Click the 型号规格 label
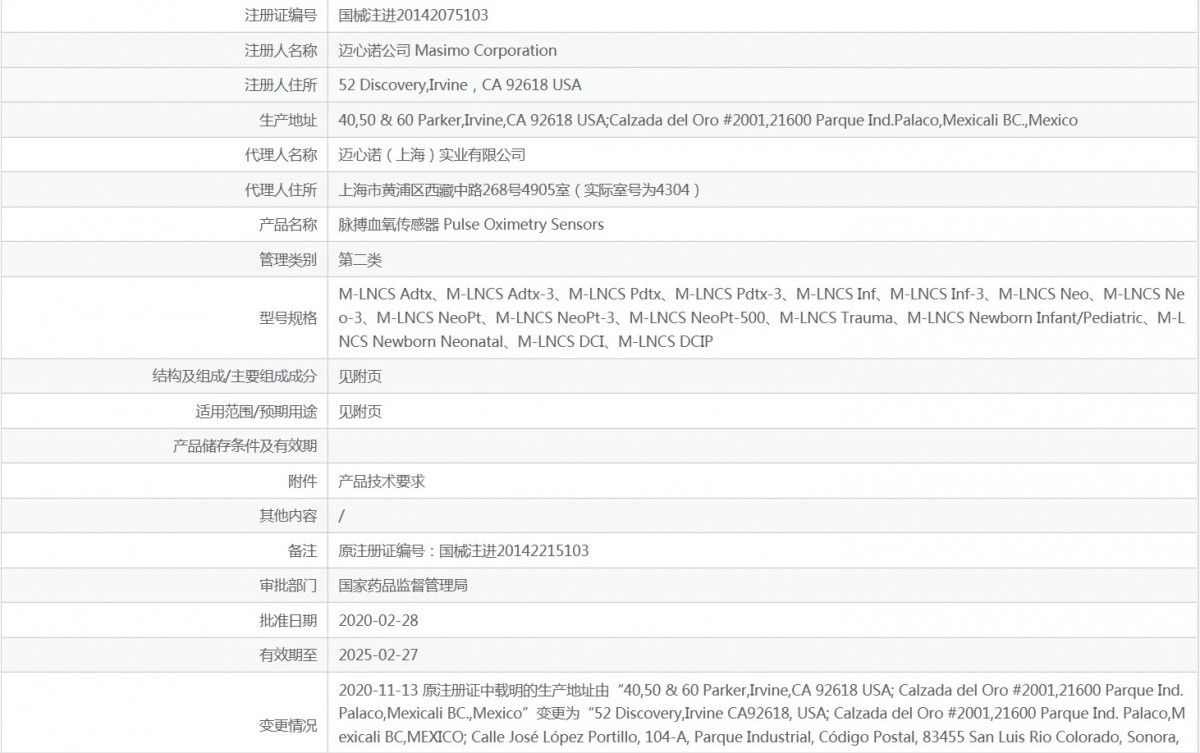This screenshot has height=753, width=1200. point(288,318)
